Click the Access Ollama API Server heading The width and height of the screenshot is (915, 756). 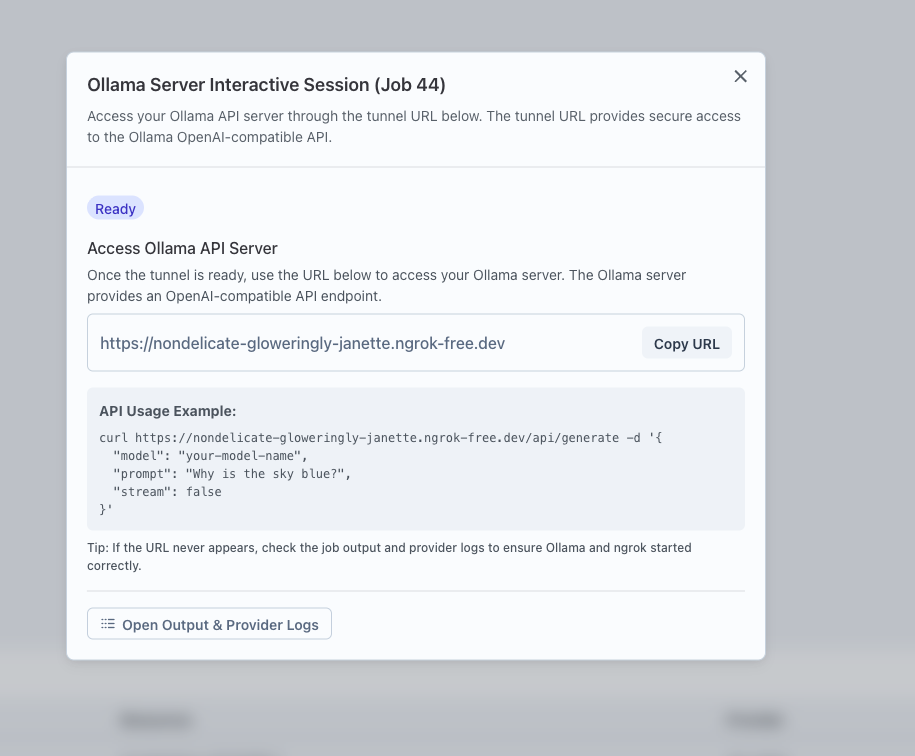182,248
